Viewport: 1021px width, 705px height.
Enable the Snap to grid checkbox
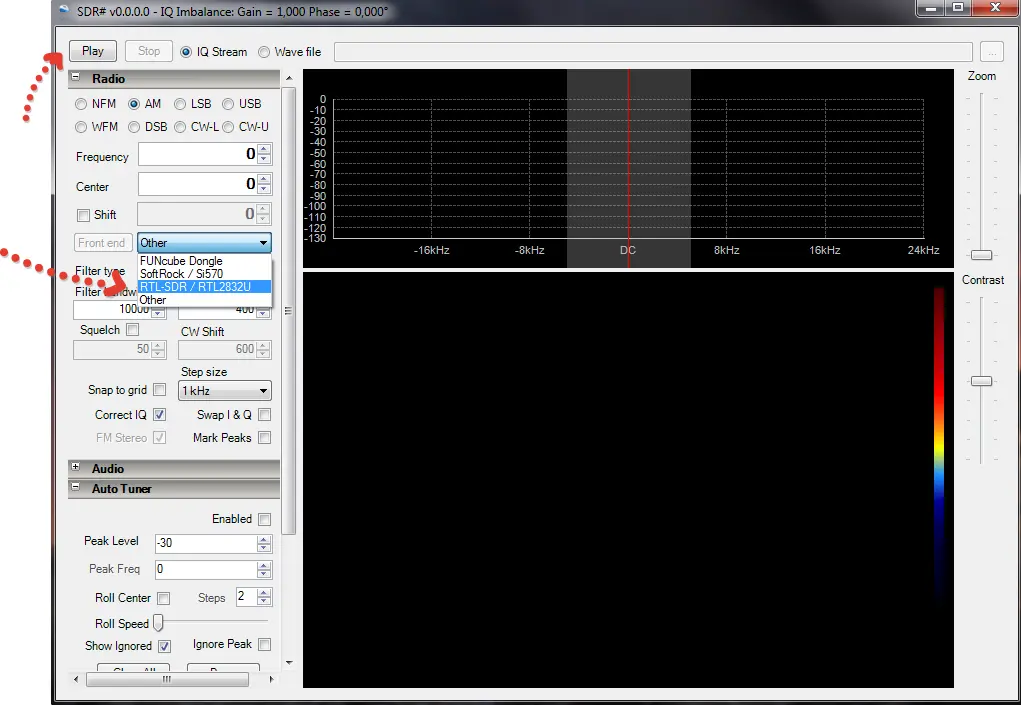(159, 390)
